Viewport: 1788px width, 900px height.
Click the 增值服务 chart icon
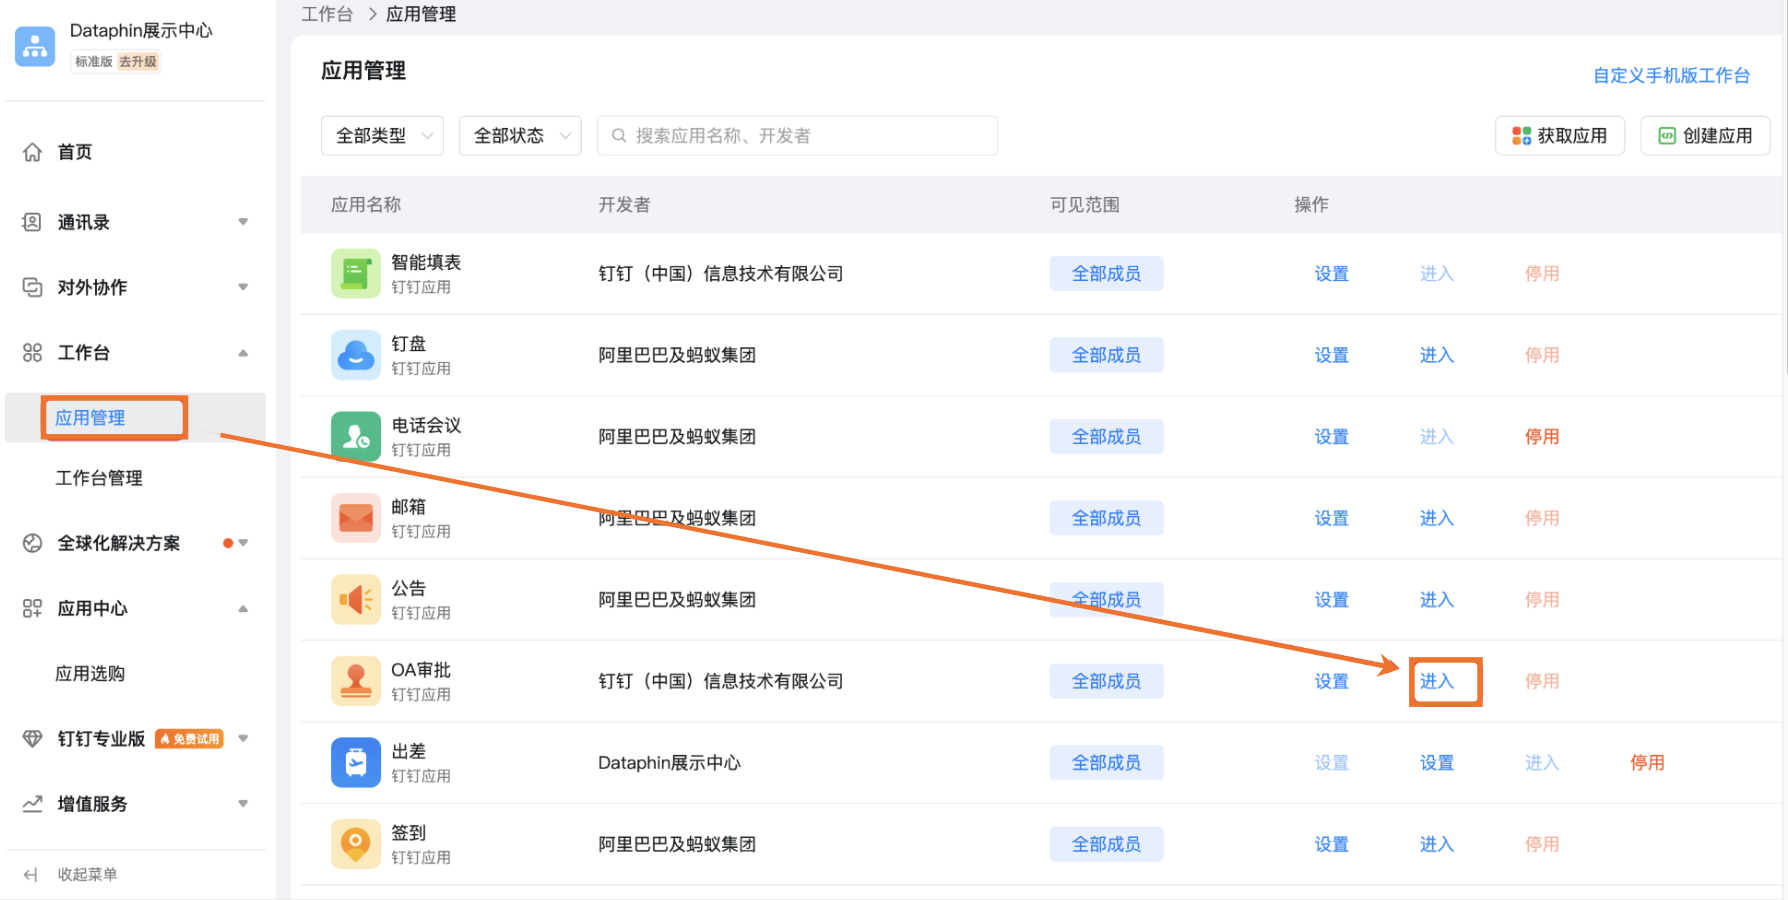32,804
